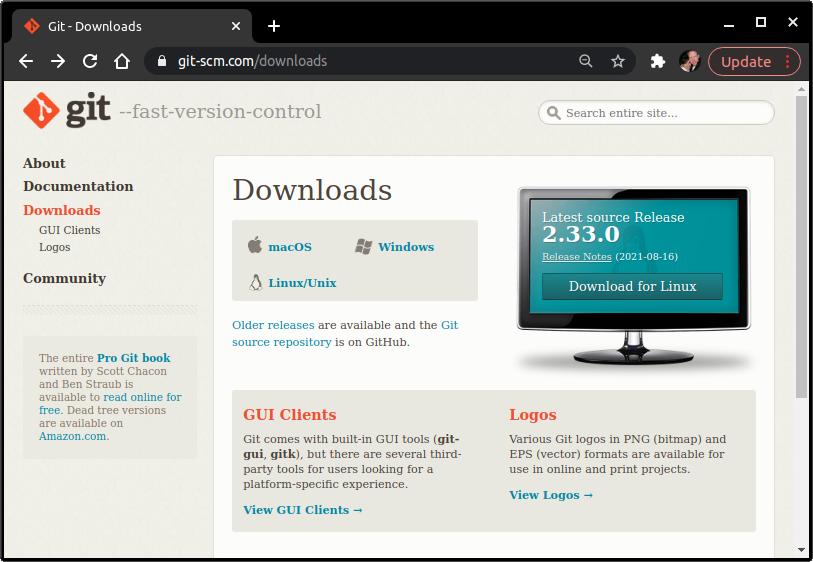Click the macOS download link
This screenshot has height=562, width=813.
(x=290, y=247)
